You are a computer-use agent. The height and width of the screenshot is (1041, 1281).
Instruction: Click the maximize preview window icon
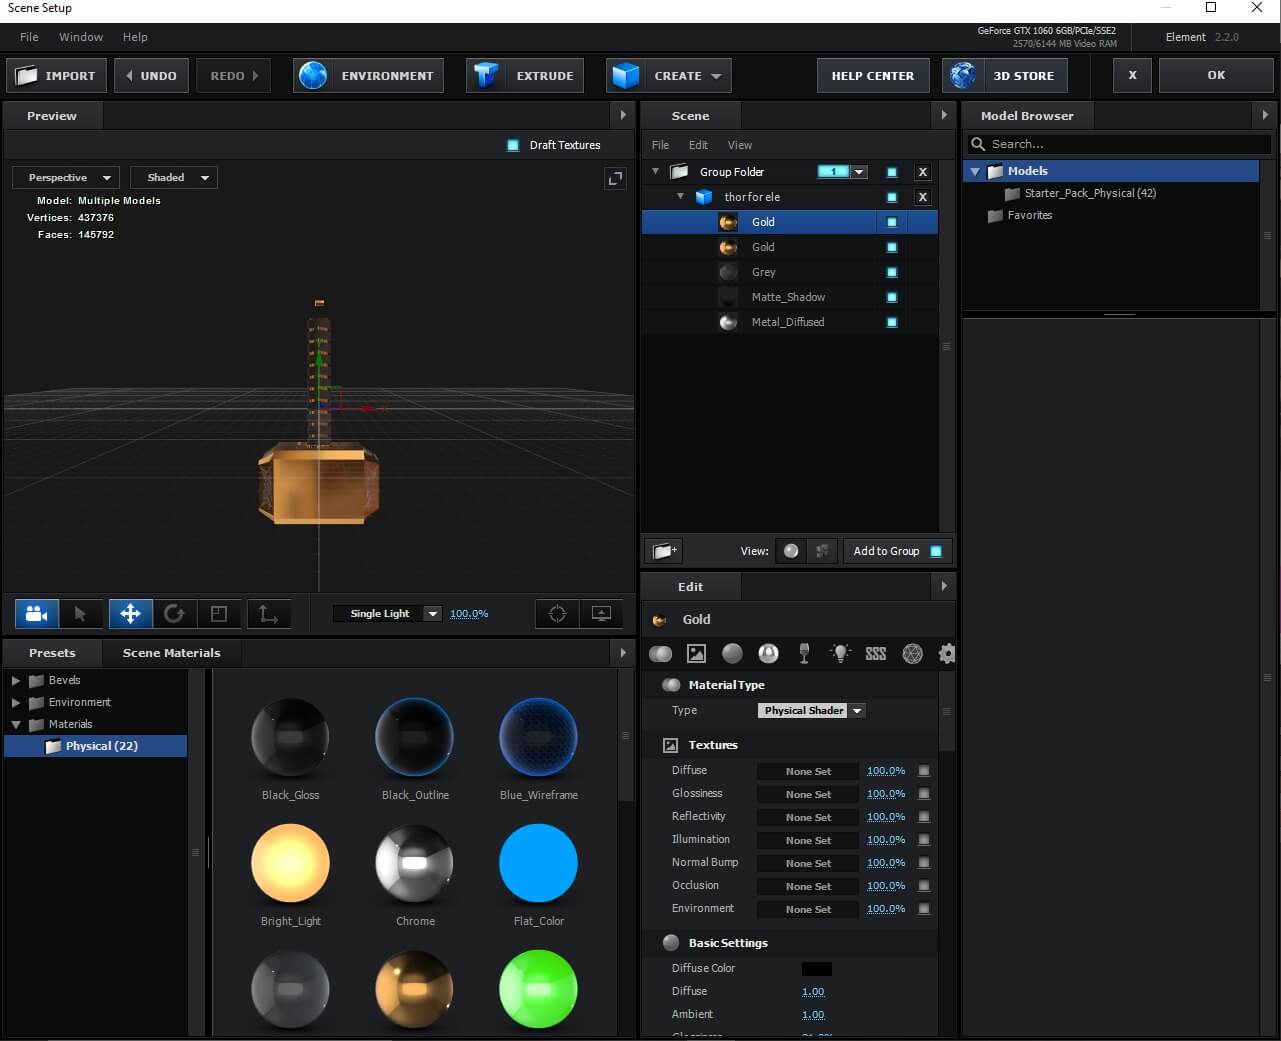coord(615,178)
